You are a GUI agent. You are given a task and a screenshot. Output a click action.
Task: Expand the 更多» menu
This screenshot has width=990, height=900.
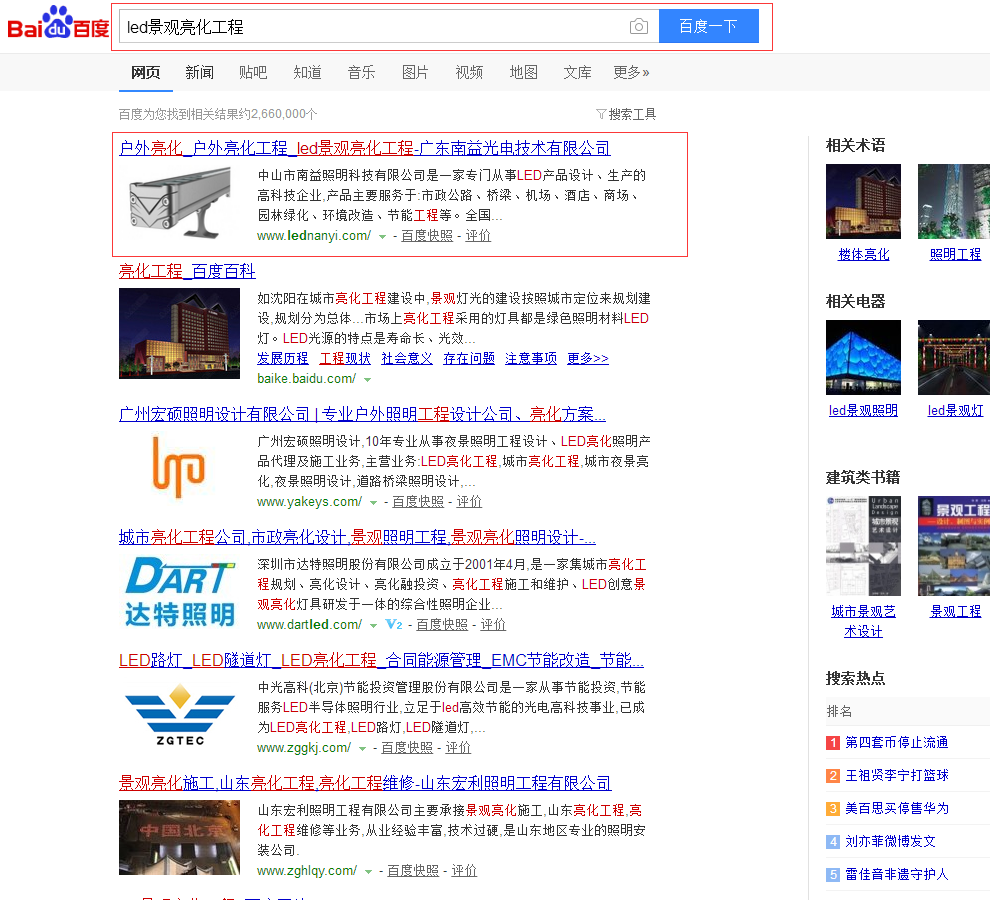pos(631,72)
